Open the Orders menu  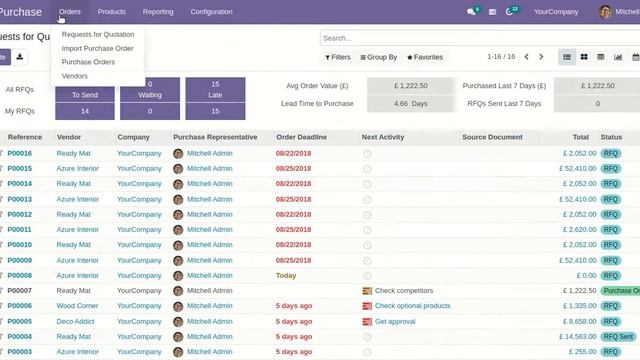point(70,12)
